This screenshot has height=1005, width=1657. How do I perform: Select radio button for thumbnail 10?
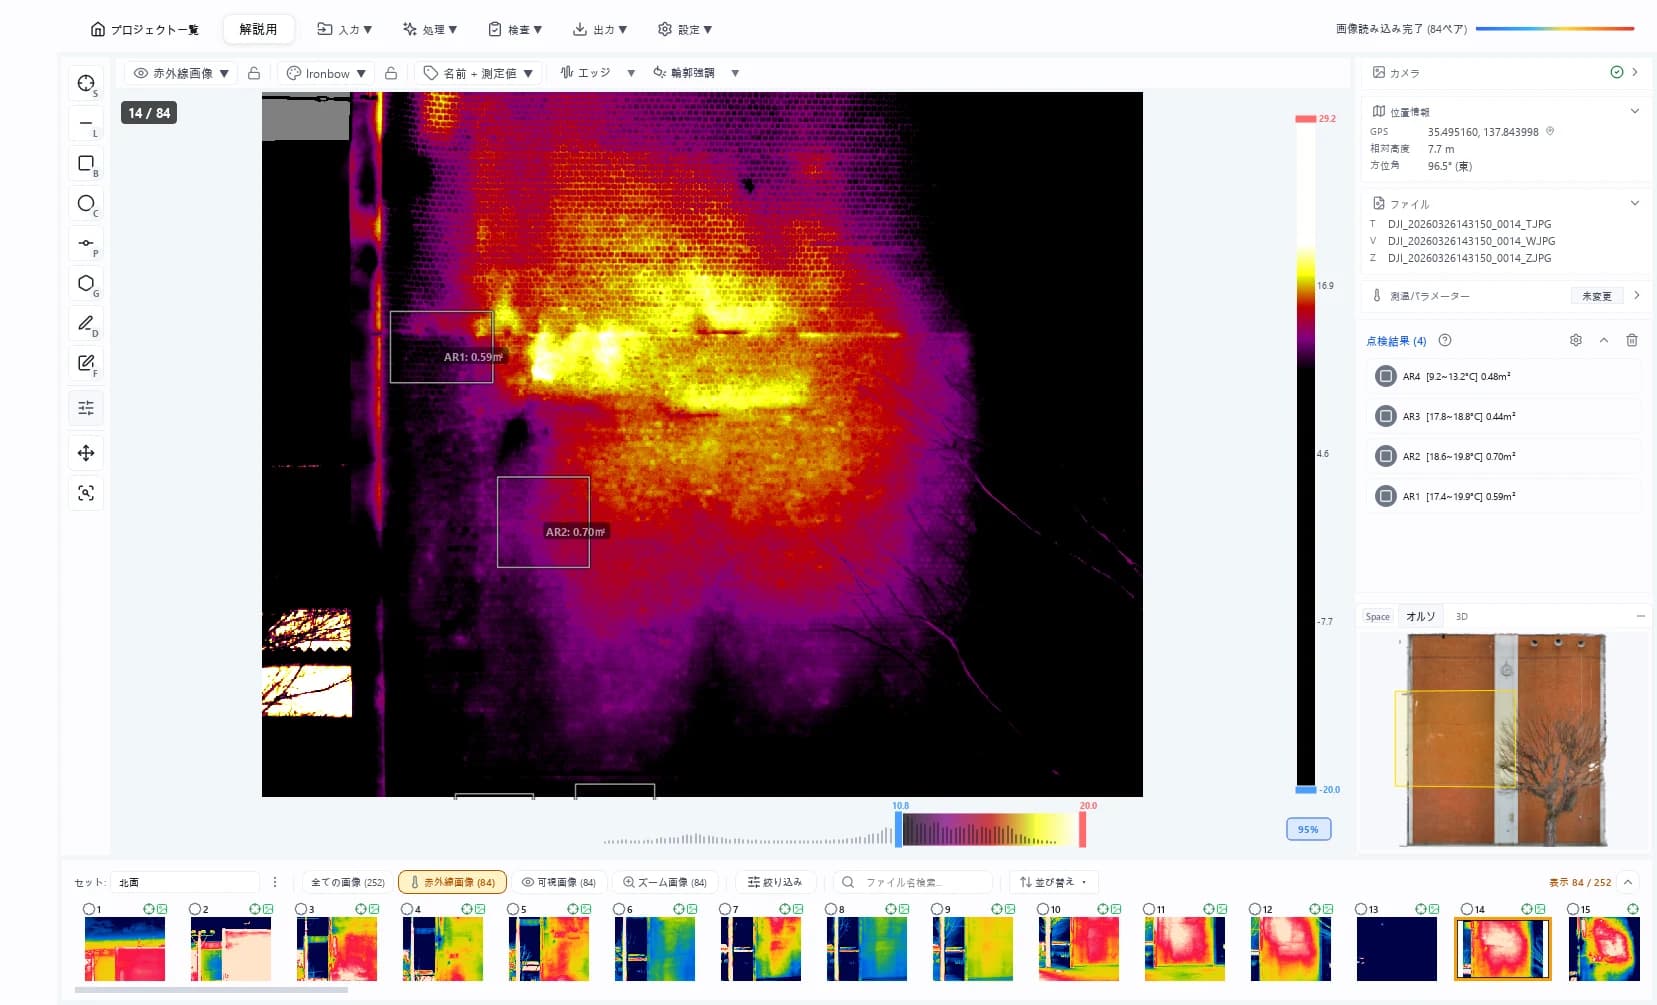tap(1043, 909)
